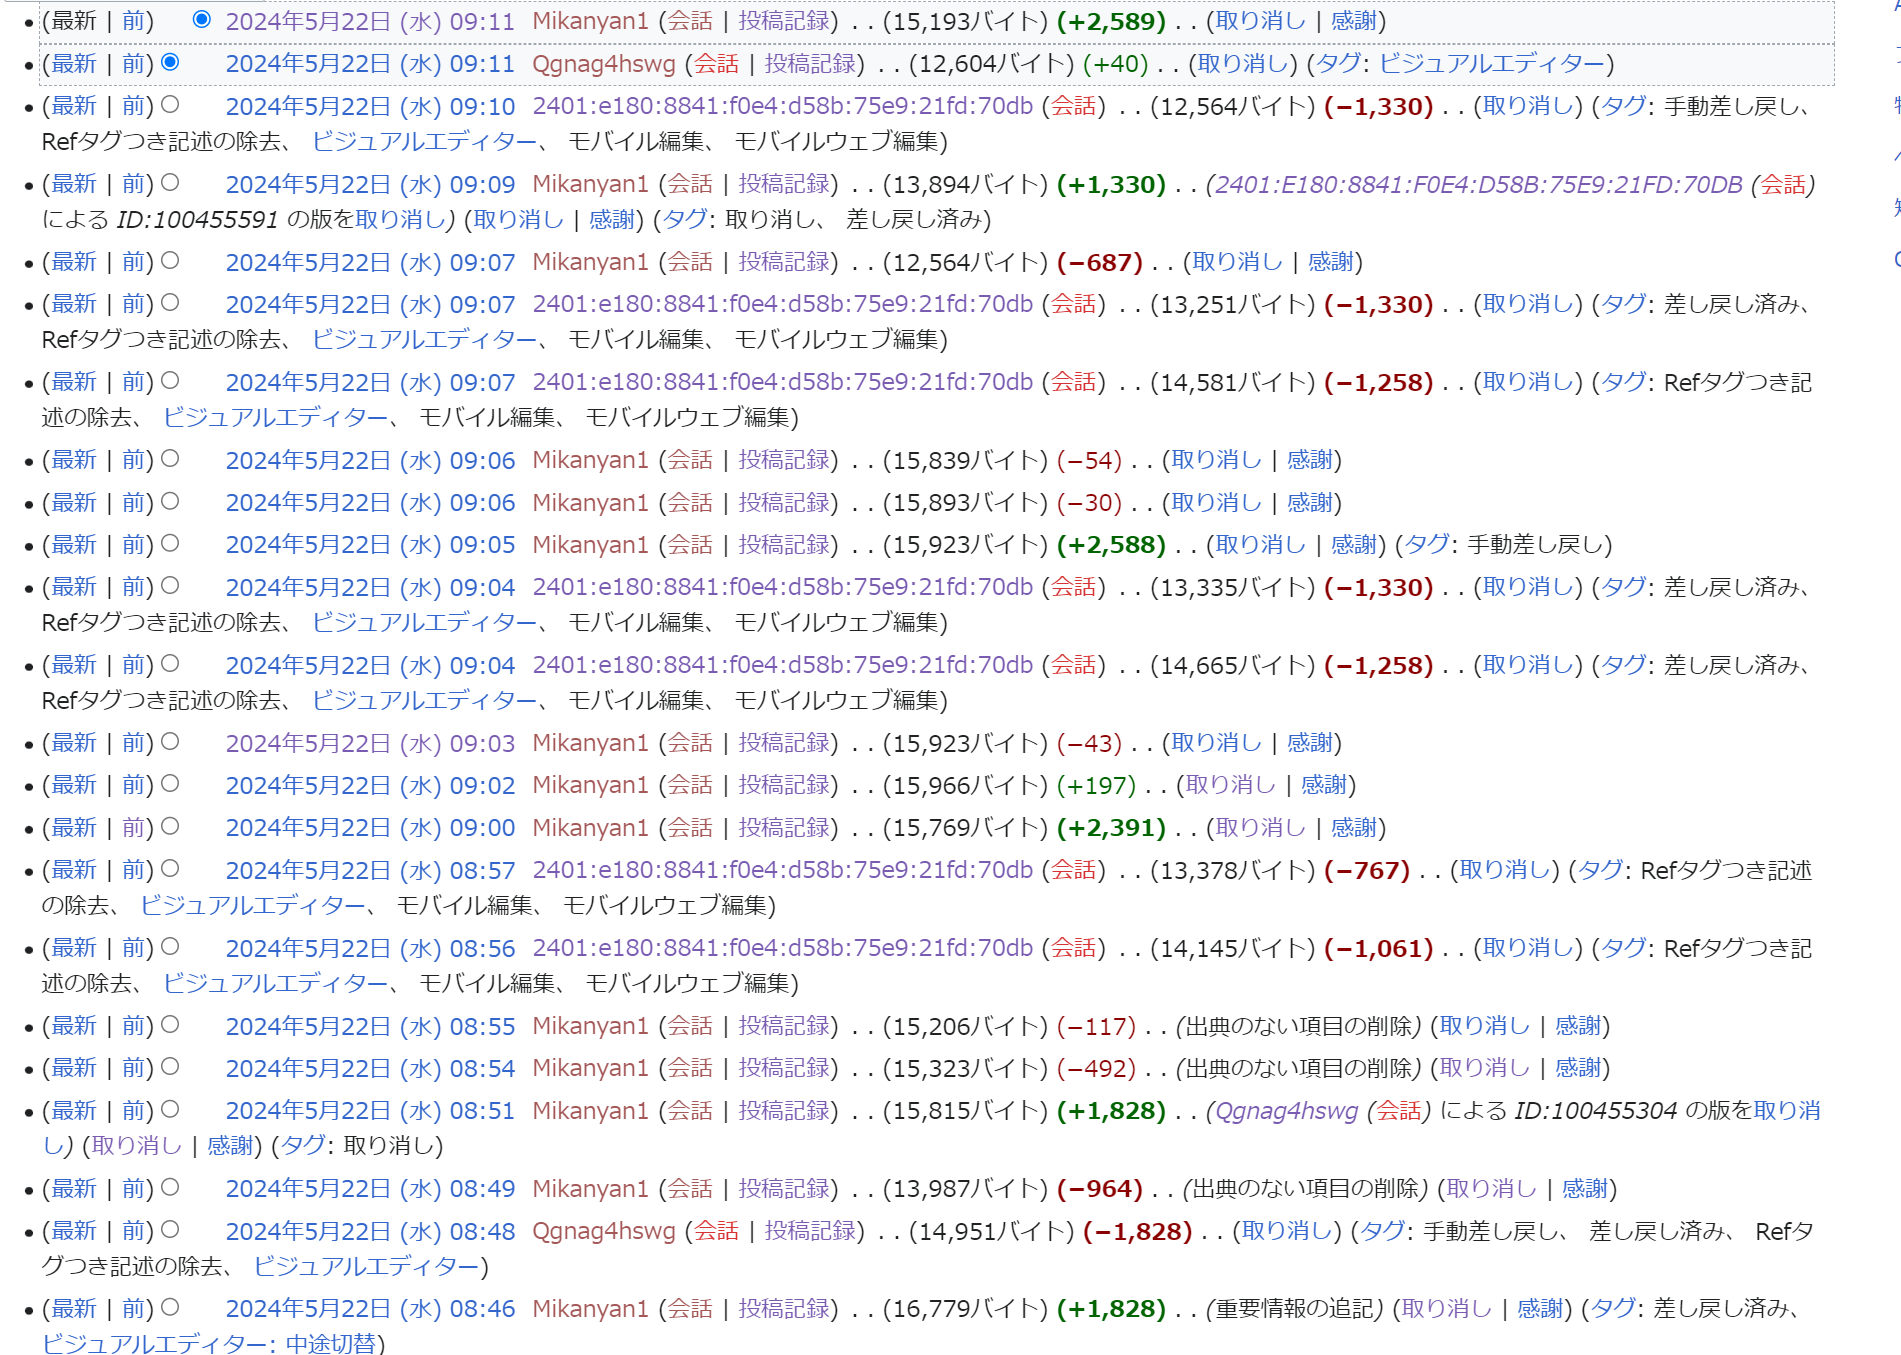The image size is (1901, 1355).
Task: Open the 2024年5月22日 09:09 revision link
Action: pos(370,184)
